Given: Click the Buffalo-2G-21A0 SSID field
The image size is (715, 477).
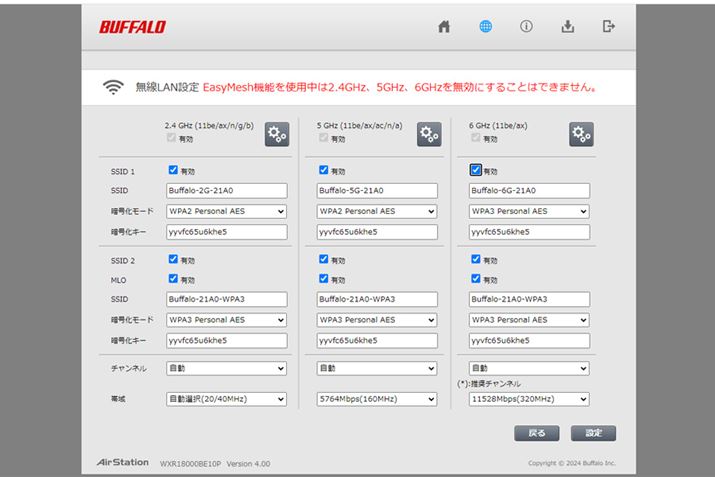Looking at the screenshot, I should click(x=226, y=190).
